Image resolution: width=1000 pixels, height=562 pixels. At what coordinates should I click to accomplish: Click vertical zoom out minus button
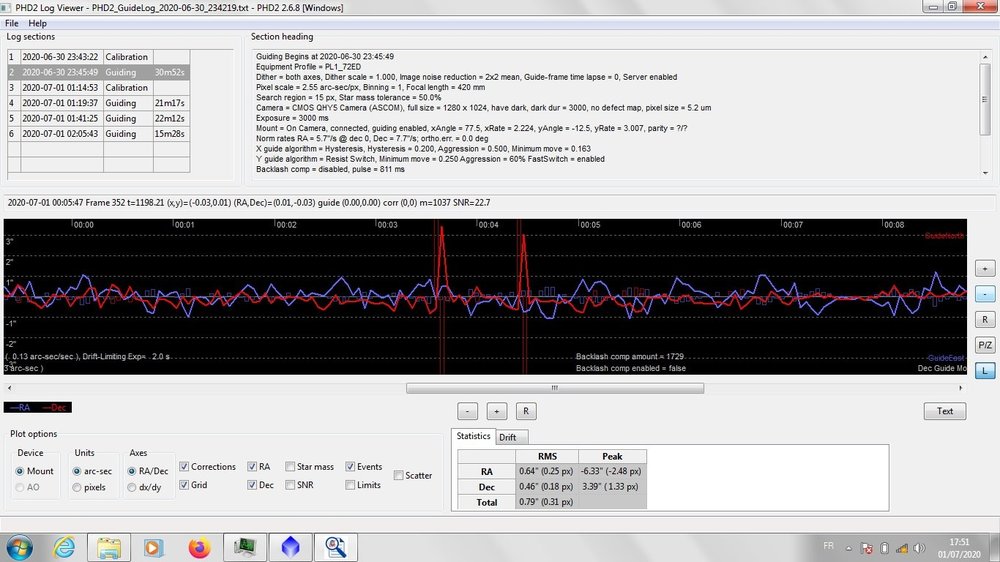click(985, 294)
